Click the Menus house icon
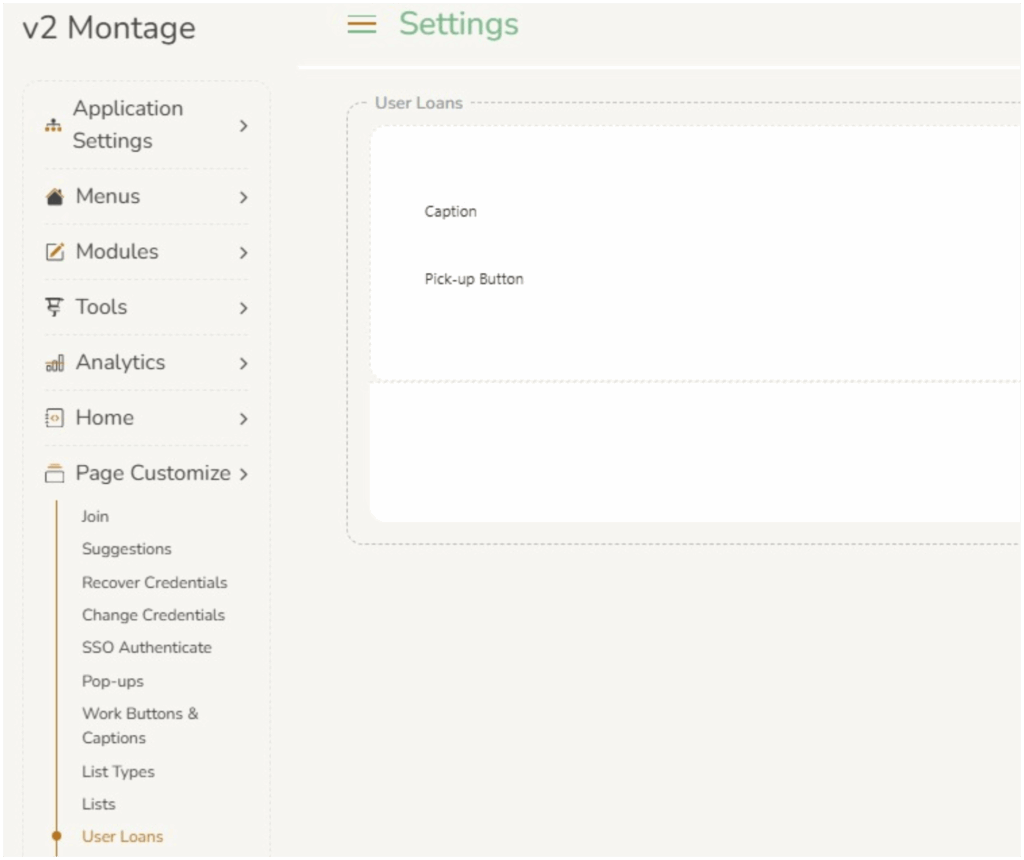 55,197
